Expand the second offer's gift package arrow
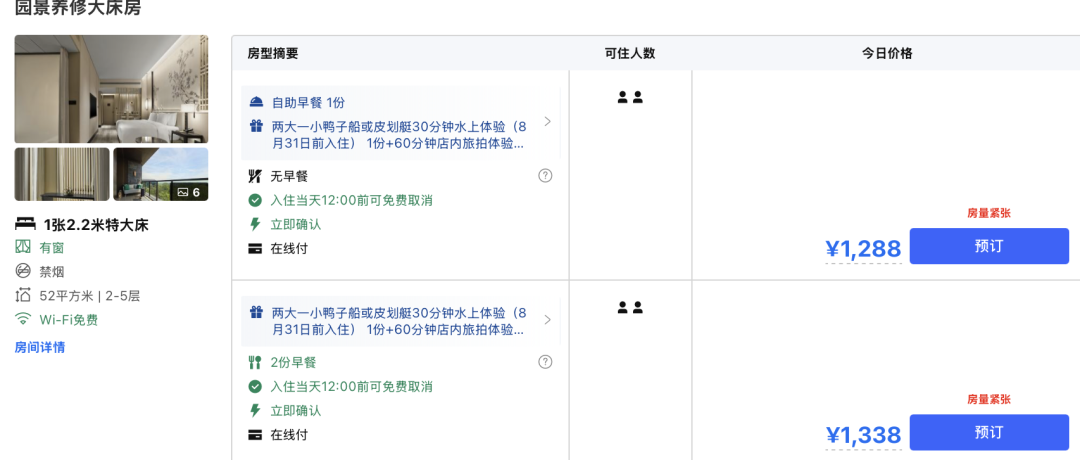This screenshot has width=1080, height=460. coord(547,320)
